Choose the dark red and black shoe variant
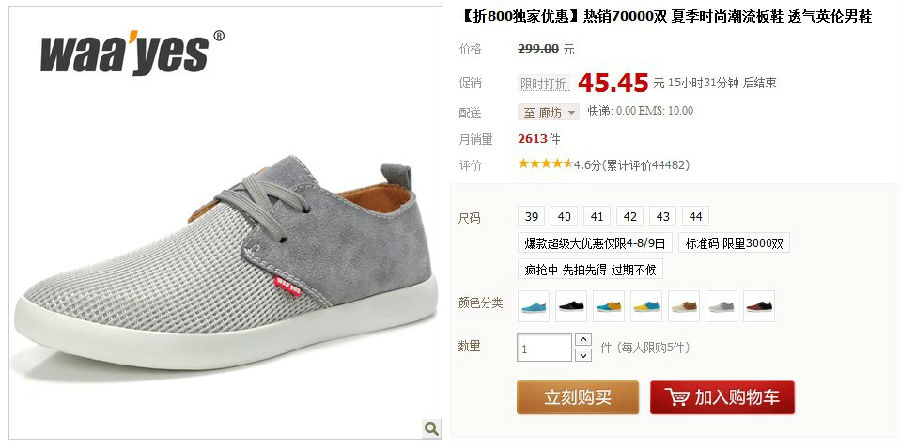Image resolution: width=900 pixels, height=442 pixels. 759,306
